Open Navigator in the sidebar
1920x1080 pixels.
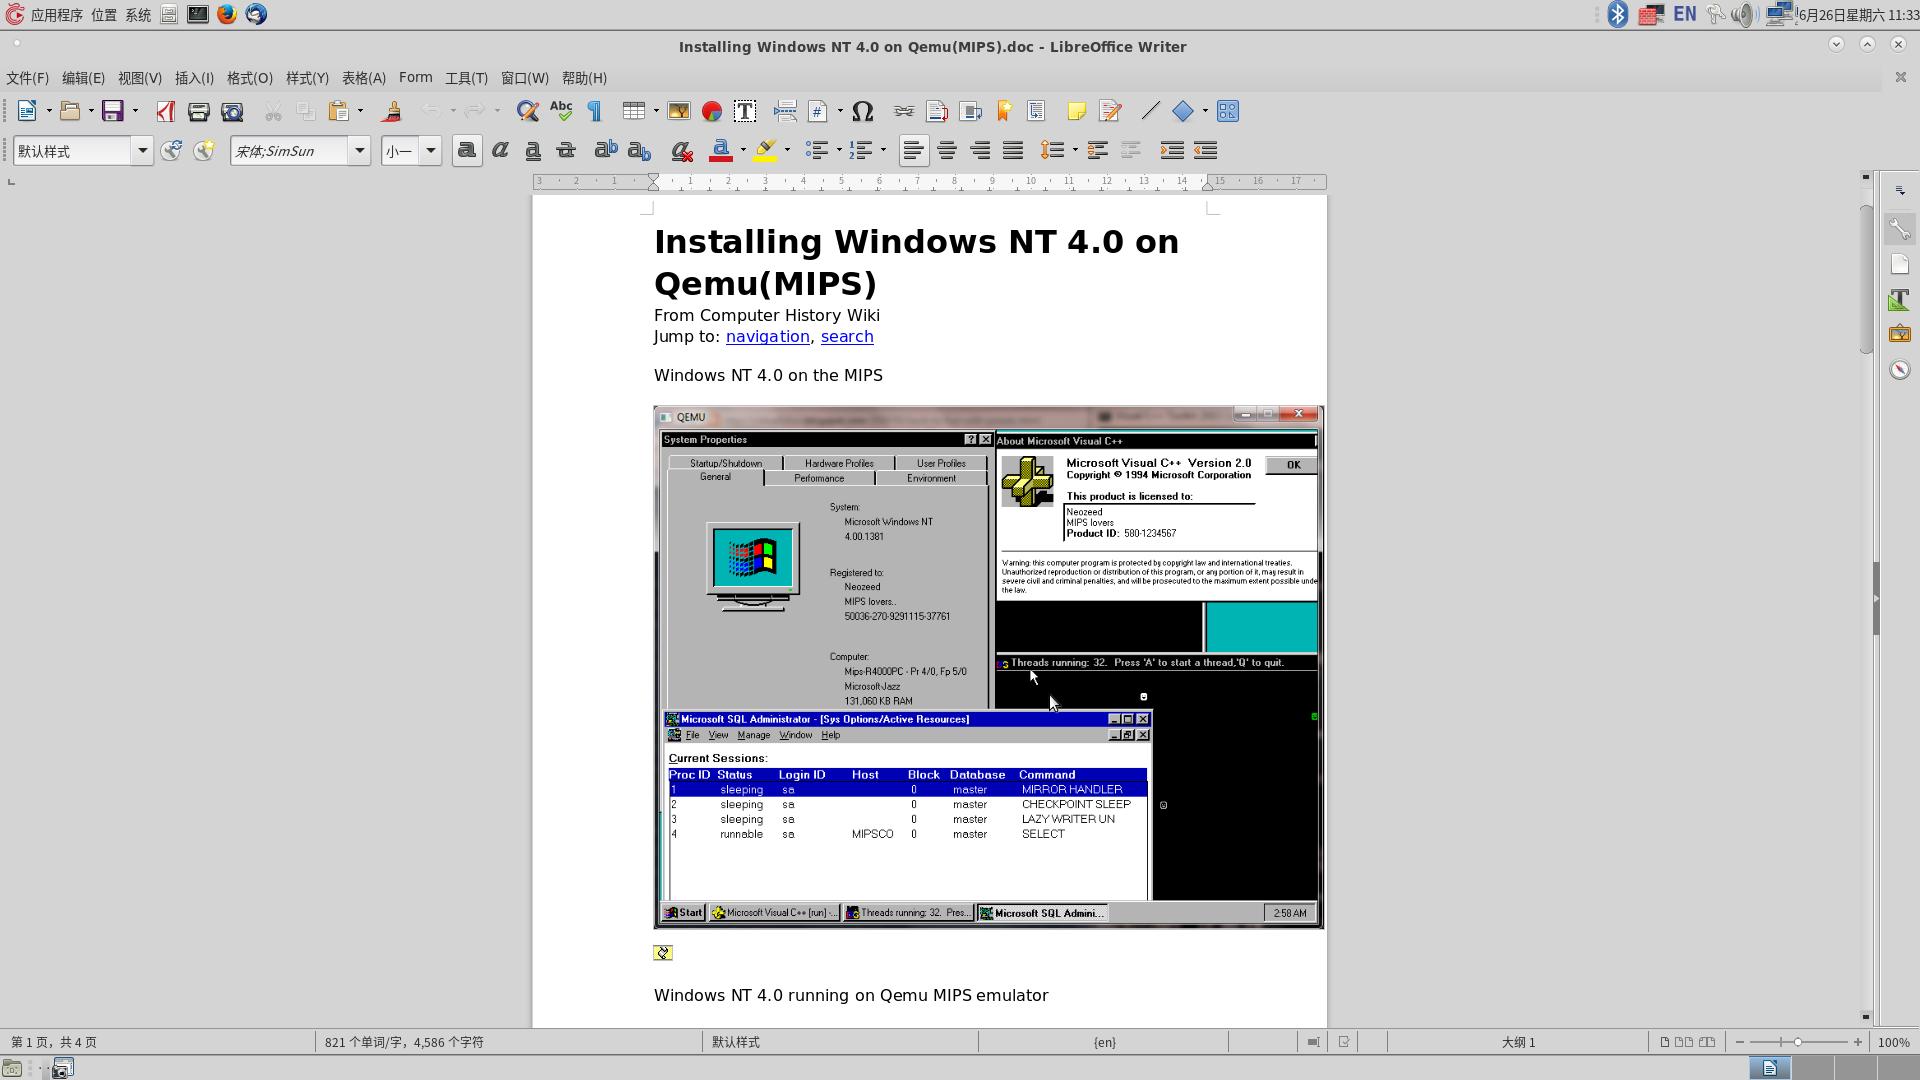[1899, 370]
